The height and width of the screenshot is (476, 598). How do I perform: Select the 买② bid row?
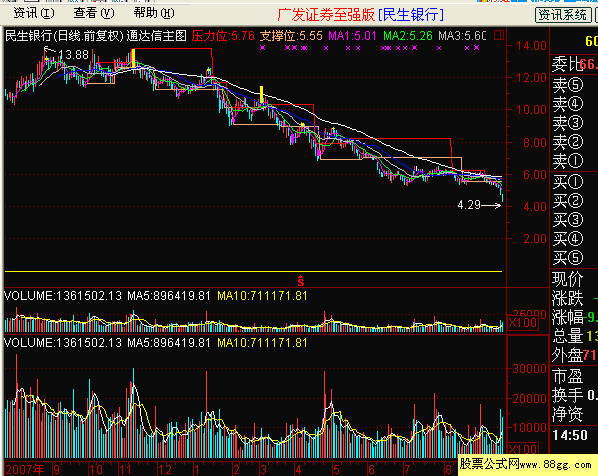point(574,201)
